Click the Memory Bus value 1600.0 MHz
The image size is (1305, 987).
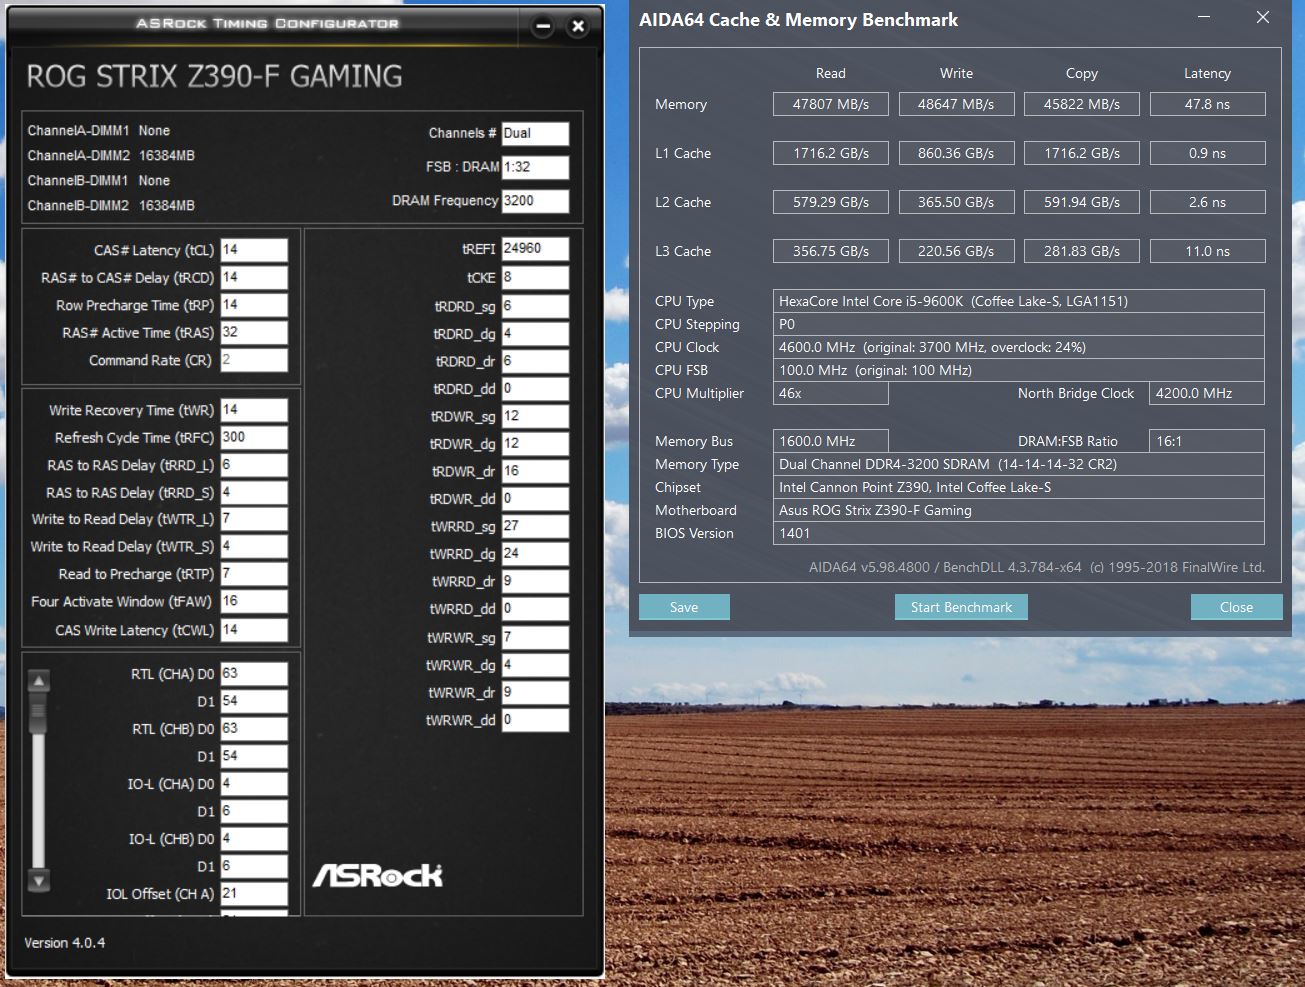coord(831,441)
